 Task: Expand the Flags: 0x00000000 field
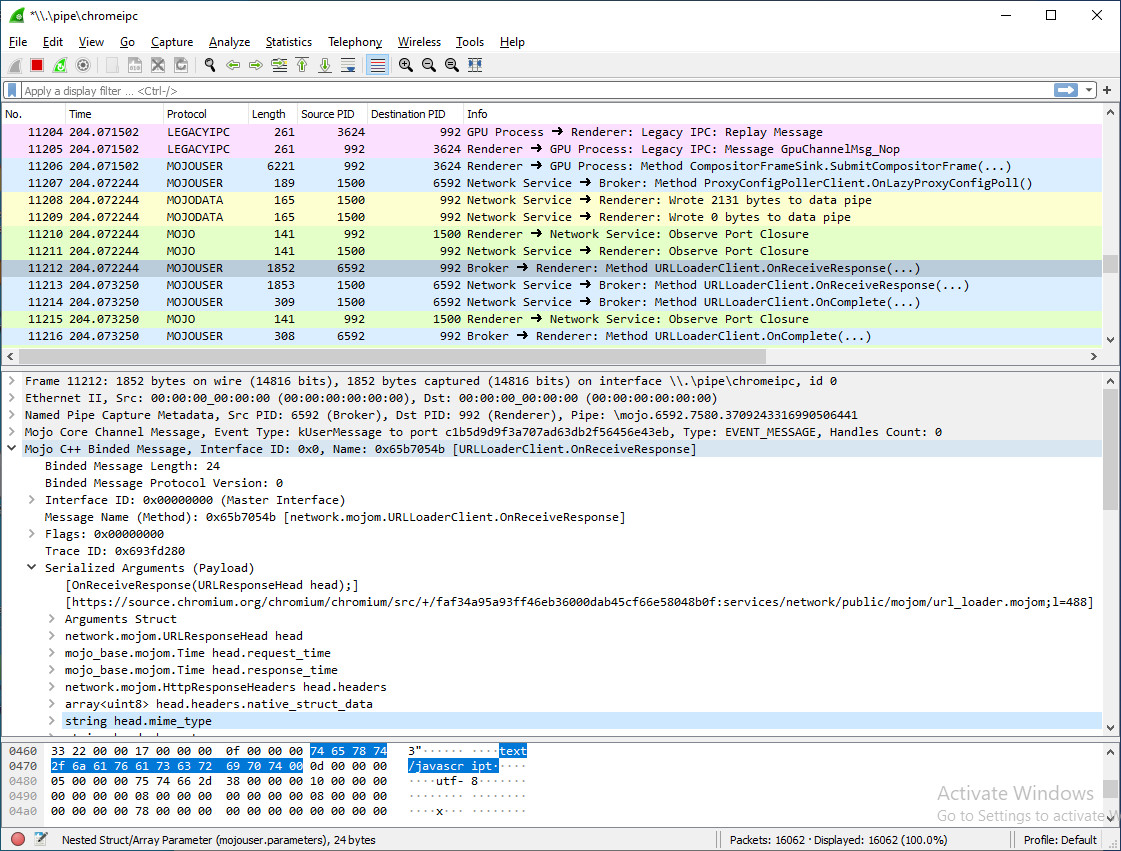(31, 534)
